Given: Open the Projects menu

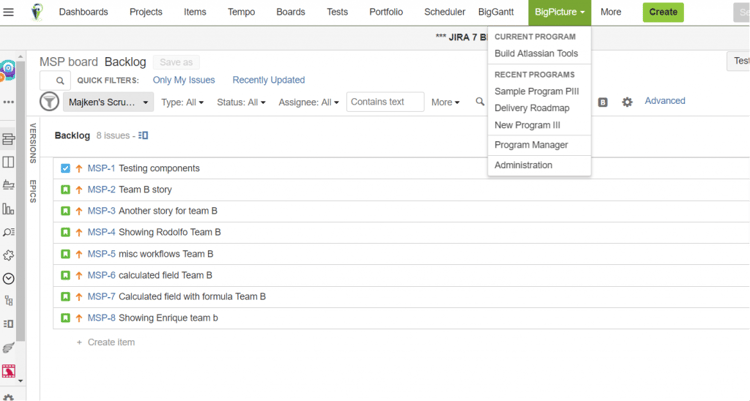Looking at the screenshot, I should [x=146, y=12].
